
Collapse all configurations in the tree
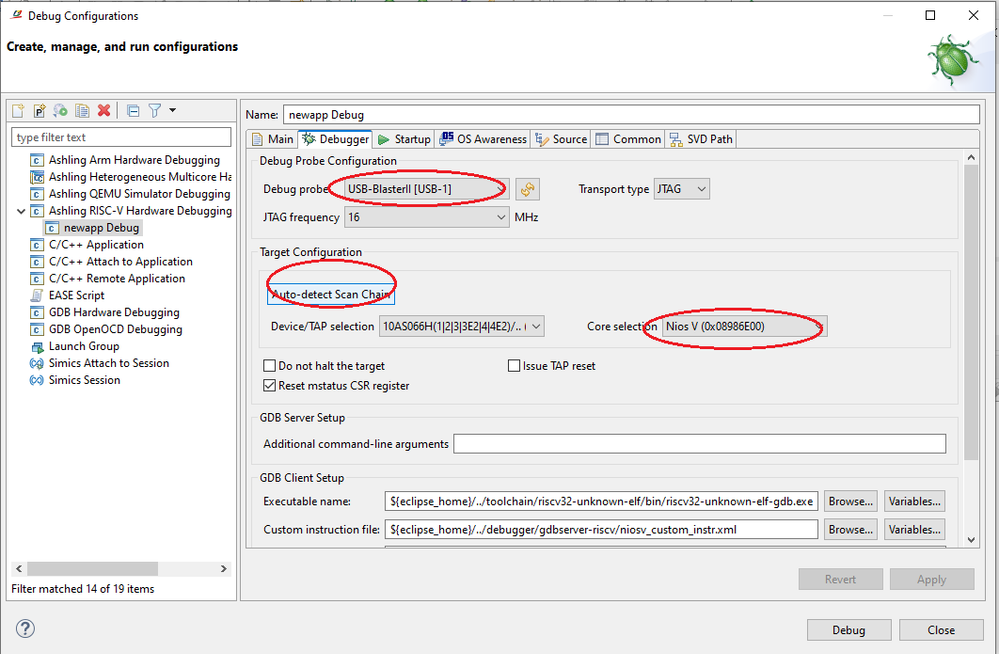133,111
